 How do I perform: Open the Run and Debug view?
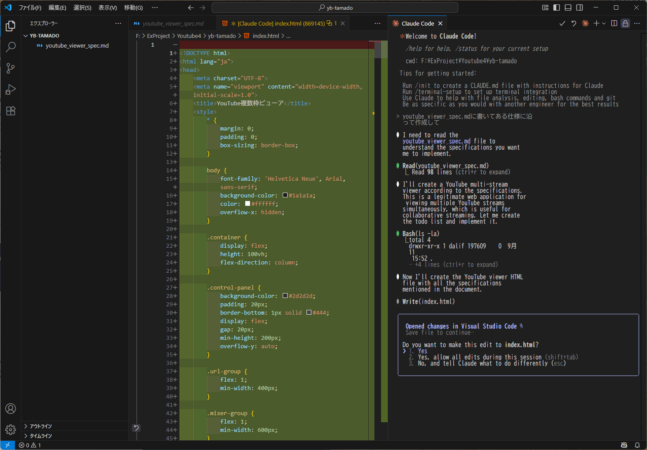coord(10,90)
